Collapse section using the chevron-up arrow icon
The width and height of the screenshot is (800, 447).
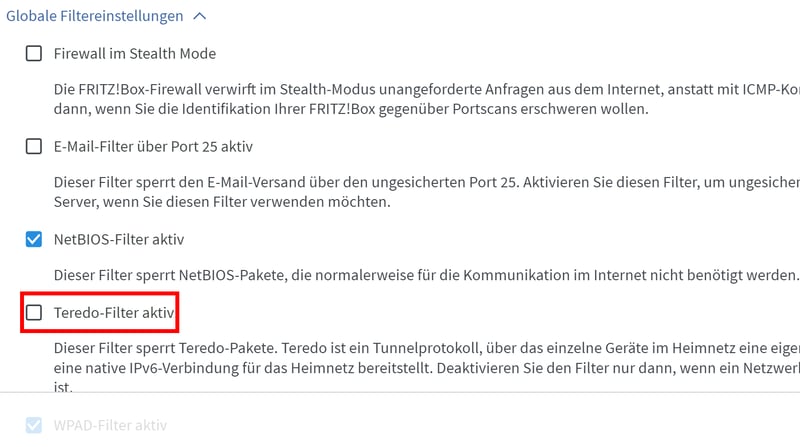tap(200, 16)
